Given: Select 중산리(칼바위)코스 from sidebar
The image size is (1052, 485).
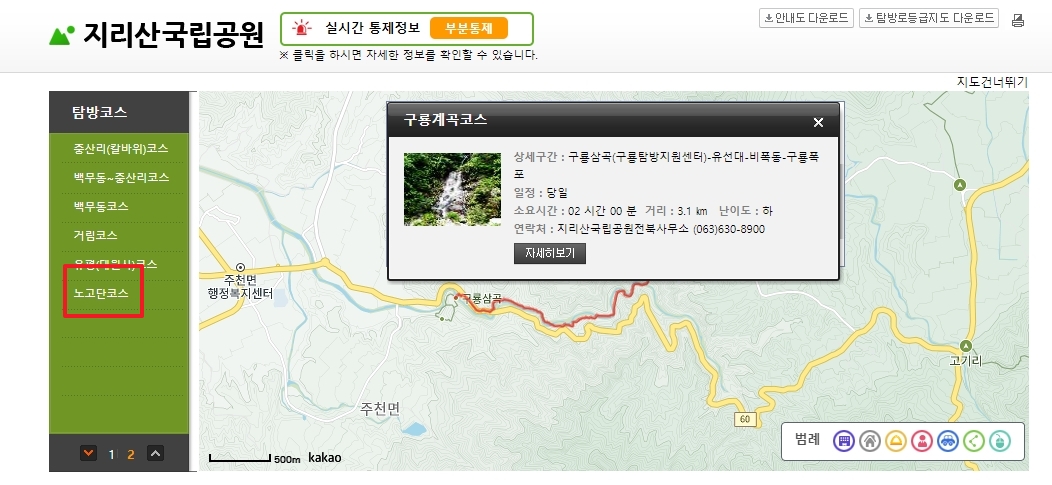Looking at the screenshot, I should (x=121, y=148).
